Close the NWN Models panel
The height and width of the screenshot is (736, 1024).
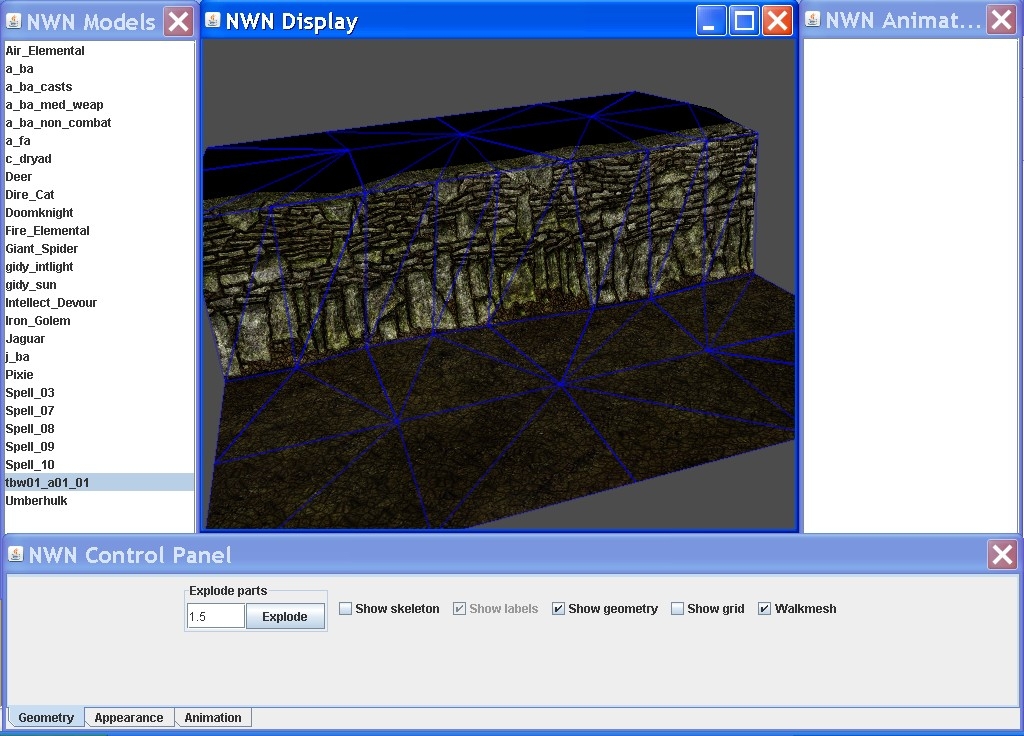pos(178,21)
